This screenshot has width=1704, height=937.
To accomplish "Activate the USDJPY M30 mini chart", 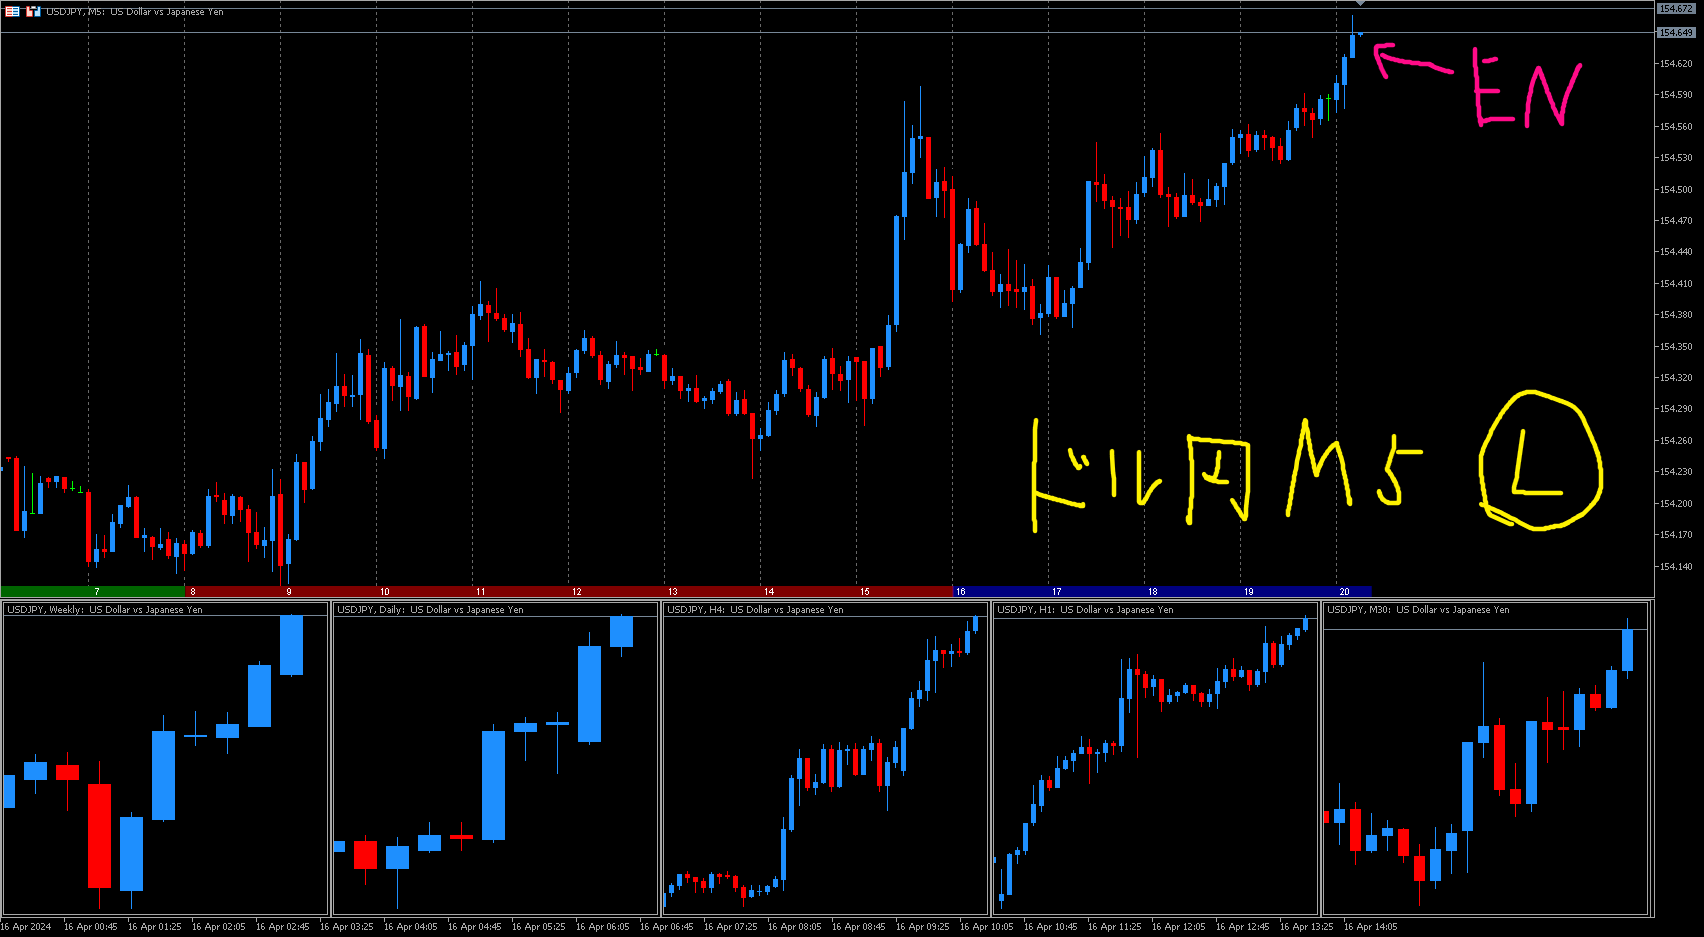I will click(x=1485, y=760).
